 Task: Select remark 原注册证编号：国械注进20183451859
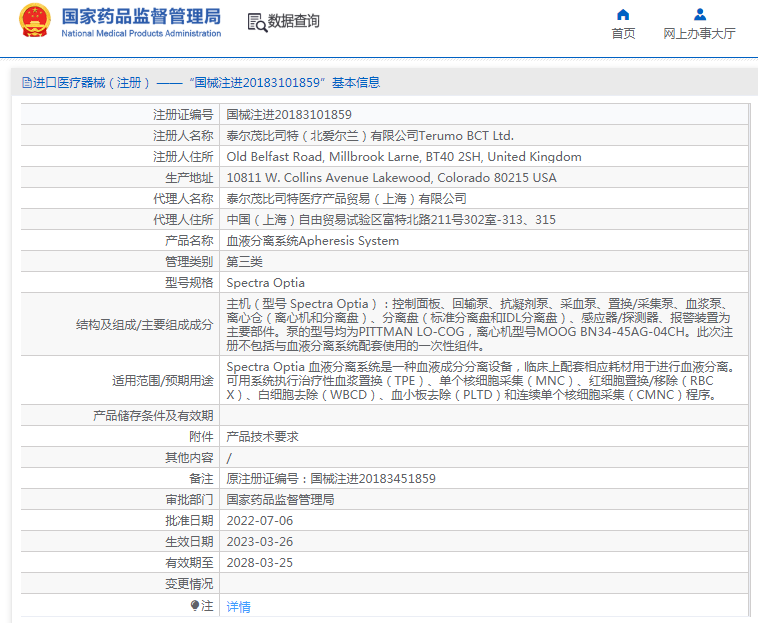click(x=331, y=478)
